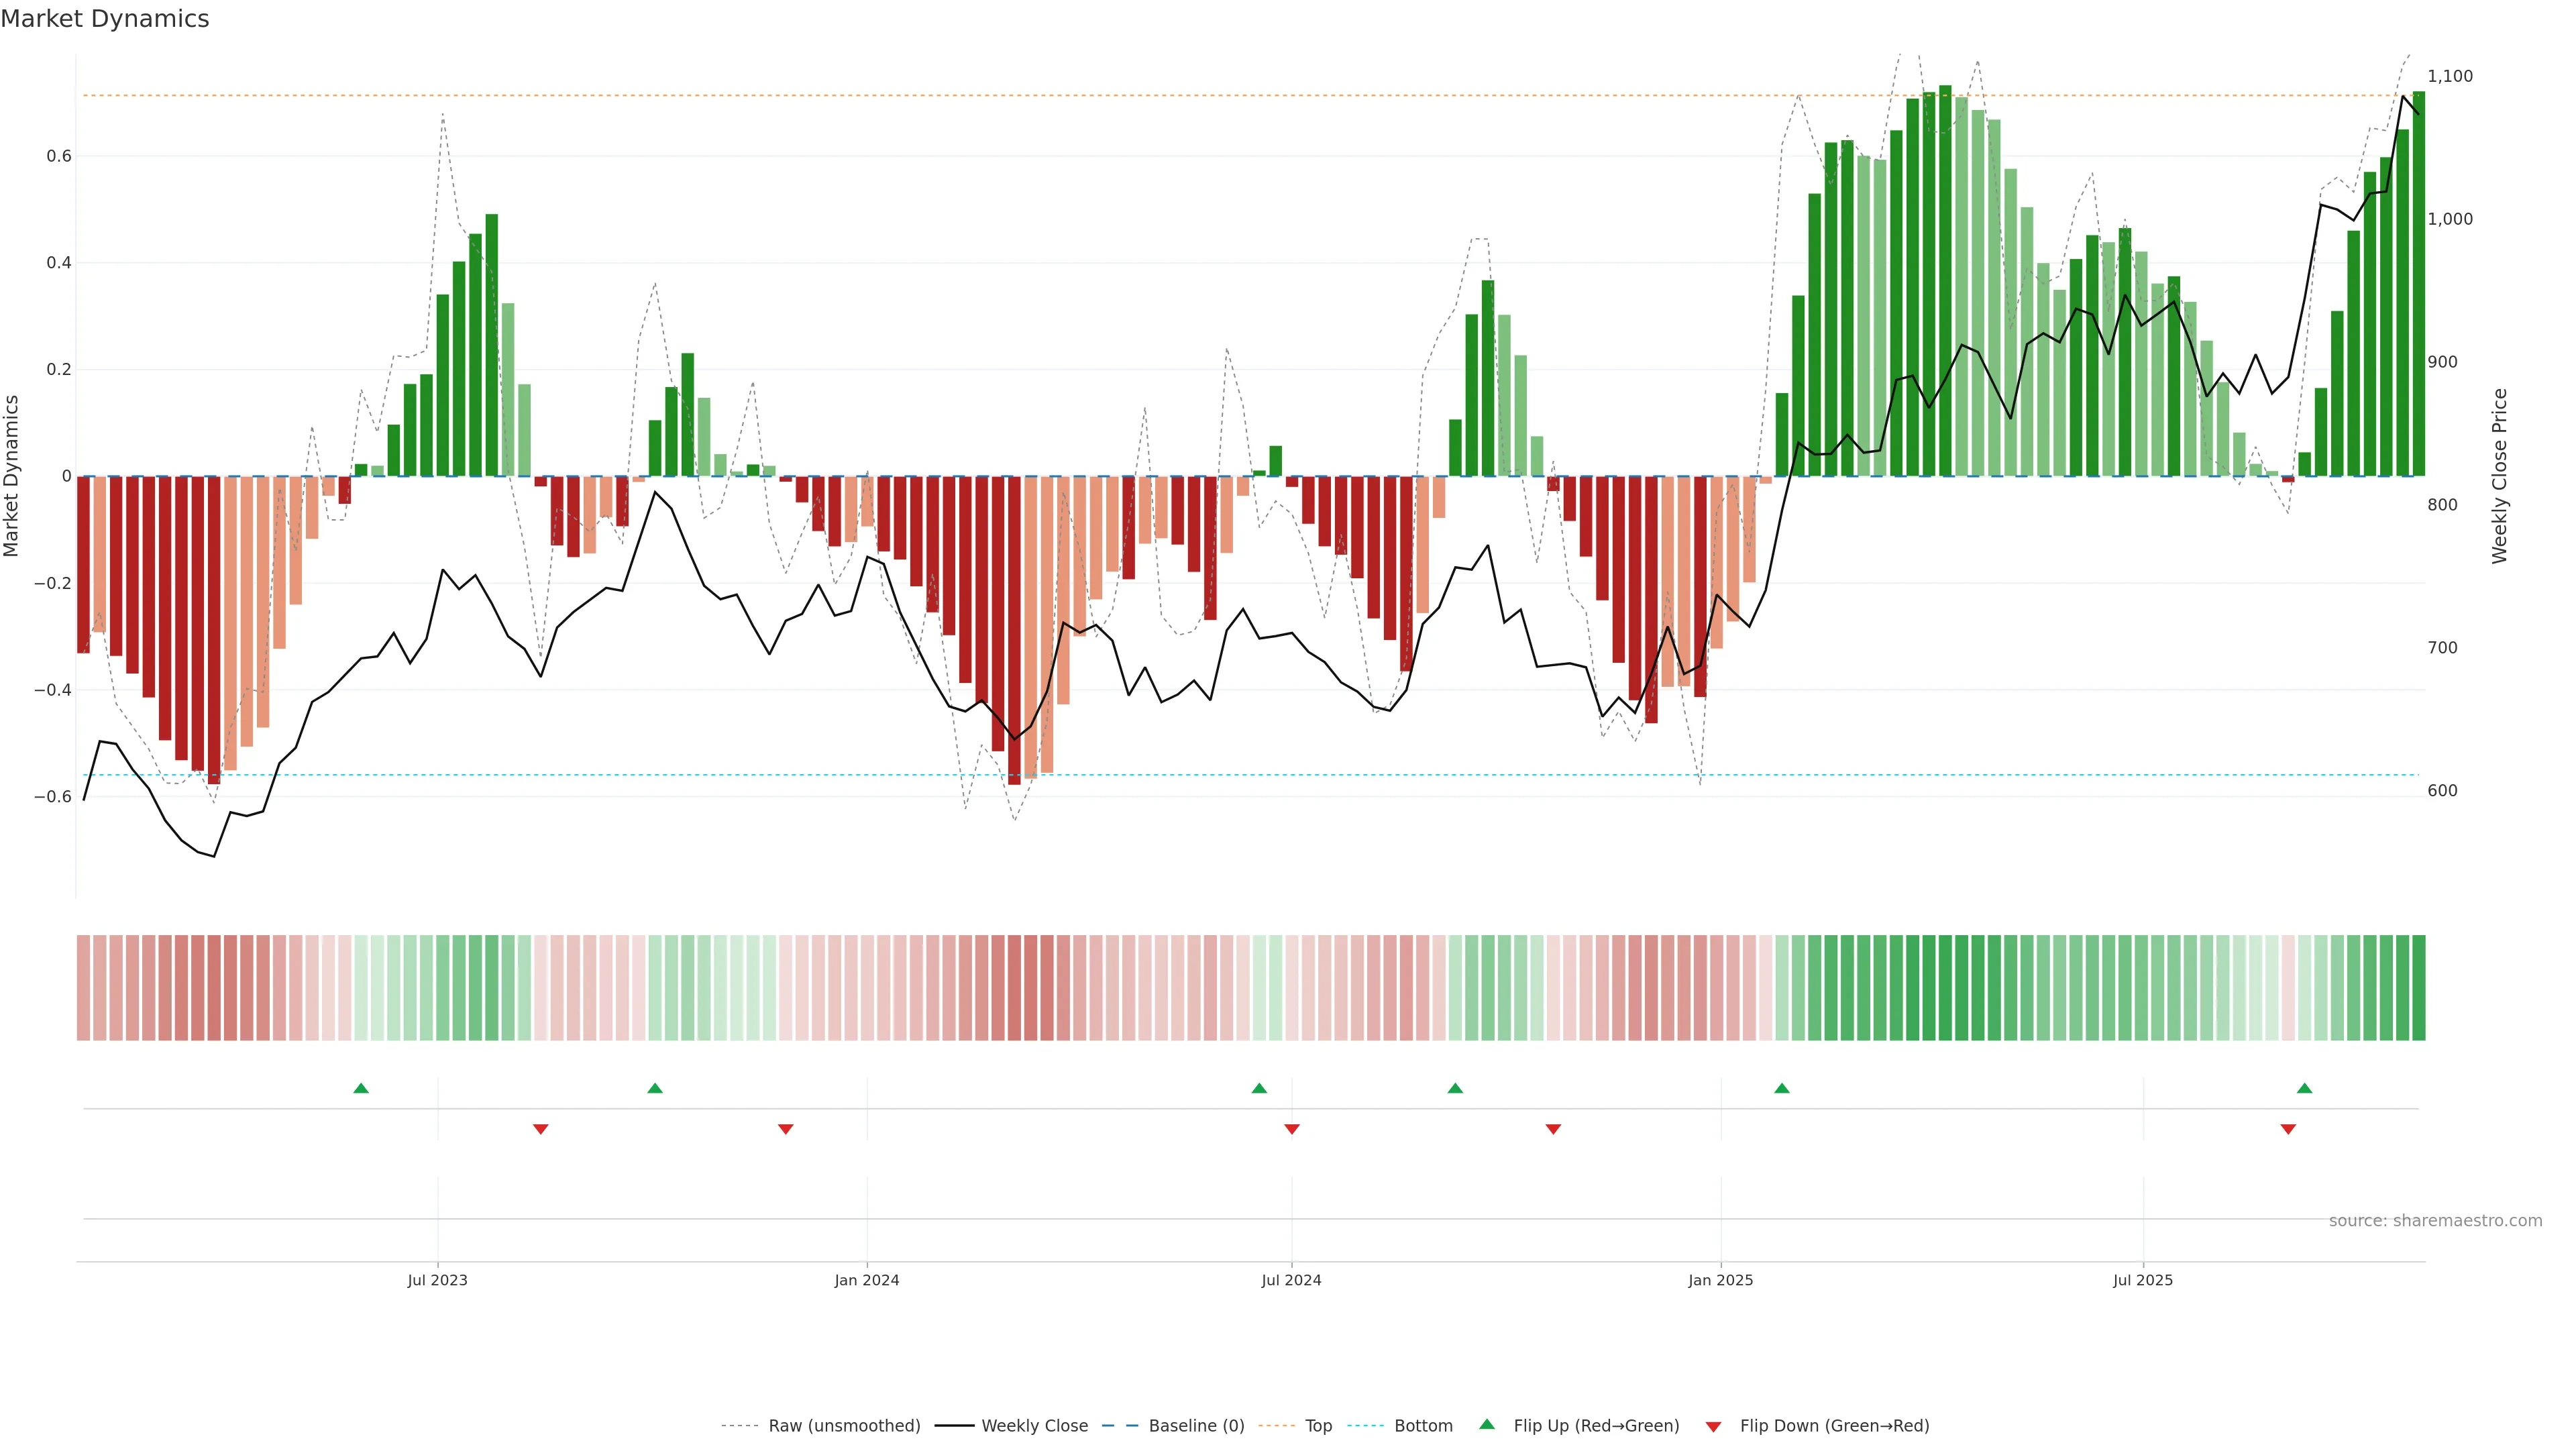Screen dimensions: 2576x1449
Task: Click the first green flip-up marker before Jul 2023
Action: (361, 1088)
